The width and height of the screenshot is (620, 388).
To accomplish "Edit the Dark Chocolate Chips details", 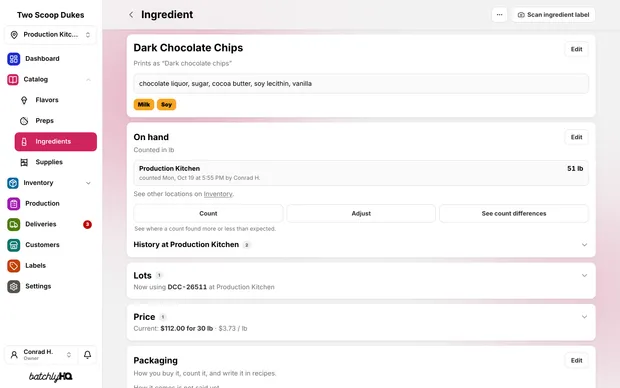I will tap(576, 49).
